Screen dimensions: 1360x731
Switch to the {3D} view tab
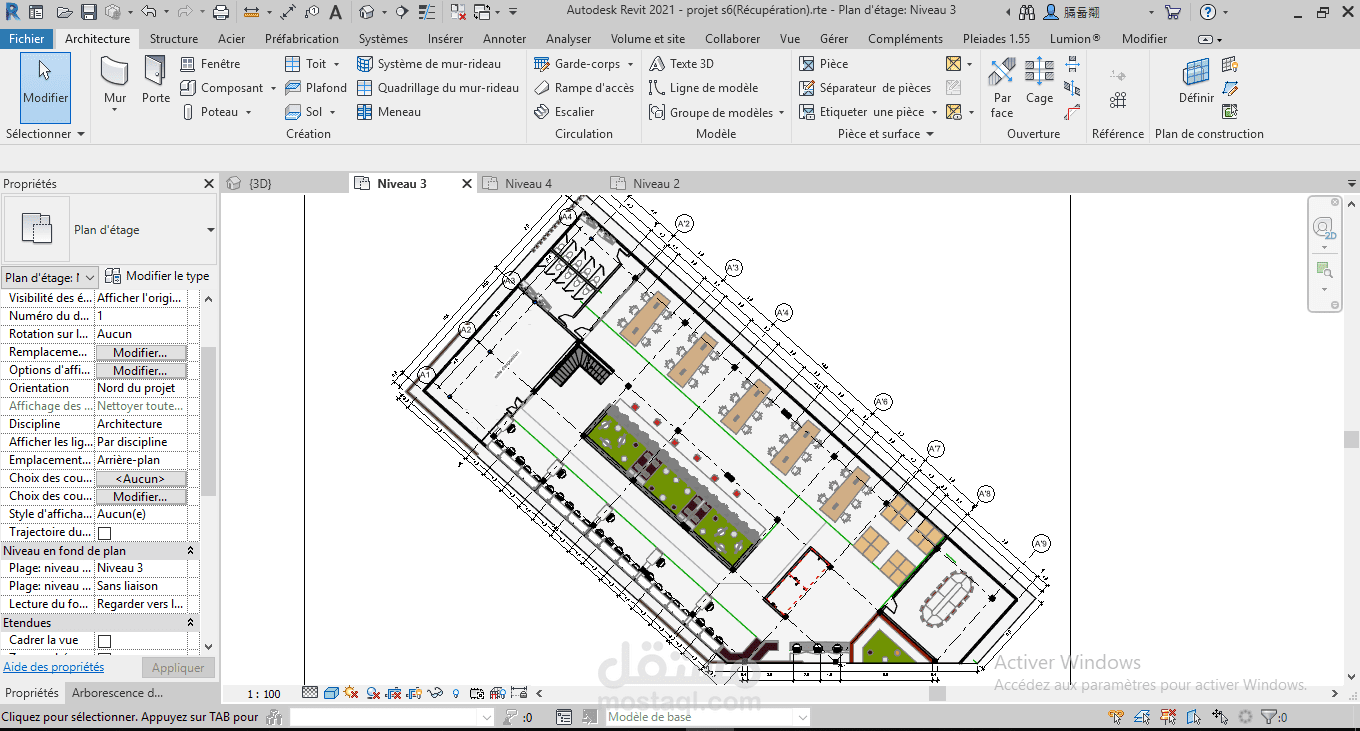pos(260,184)
